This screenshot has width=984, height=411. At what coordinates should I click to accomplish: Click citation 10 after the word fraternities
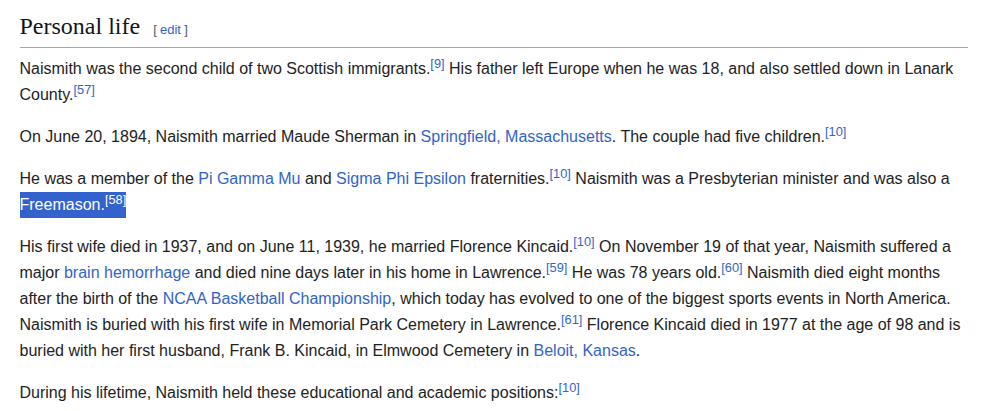(560, 175)
